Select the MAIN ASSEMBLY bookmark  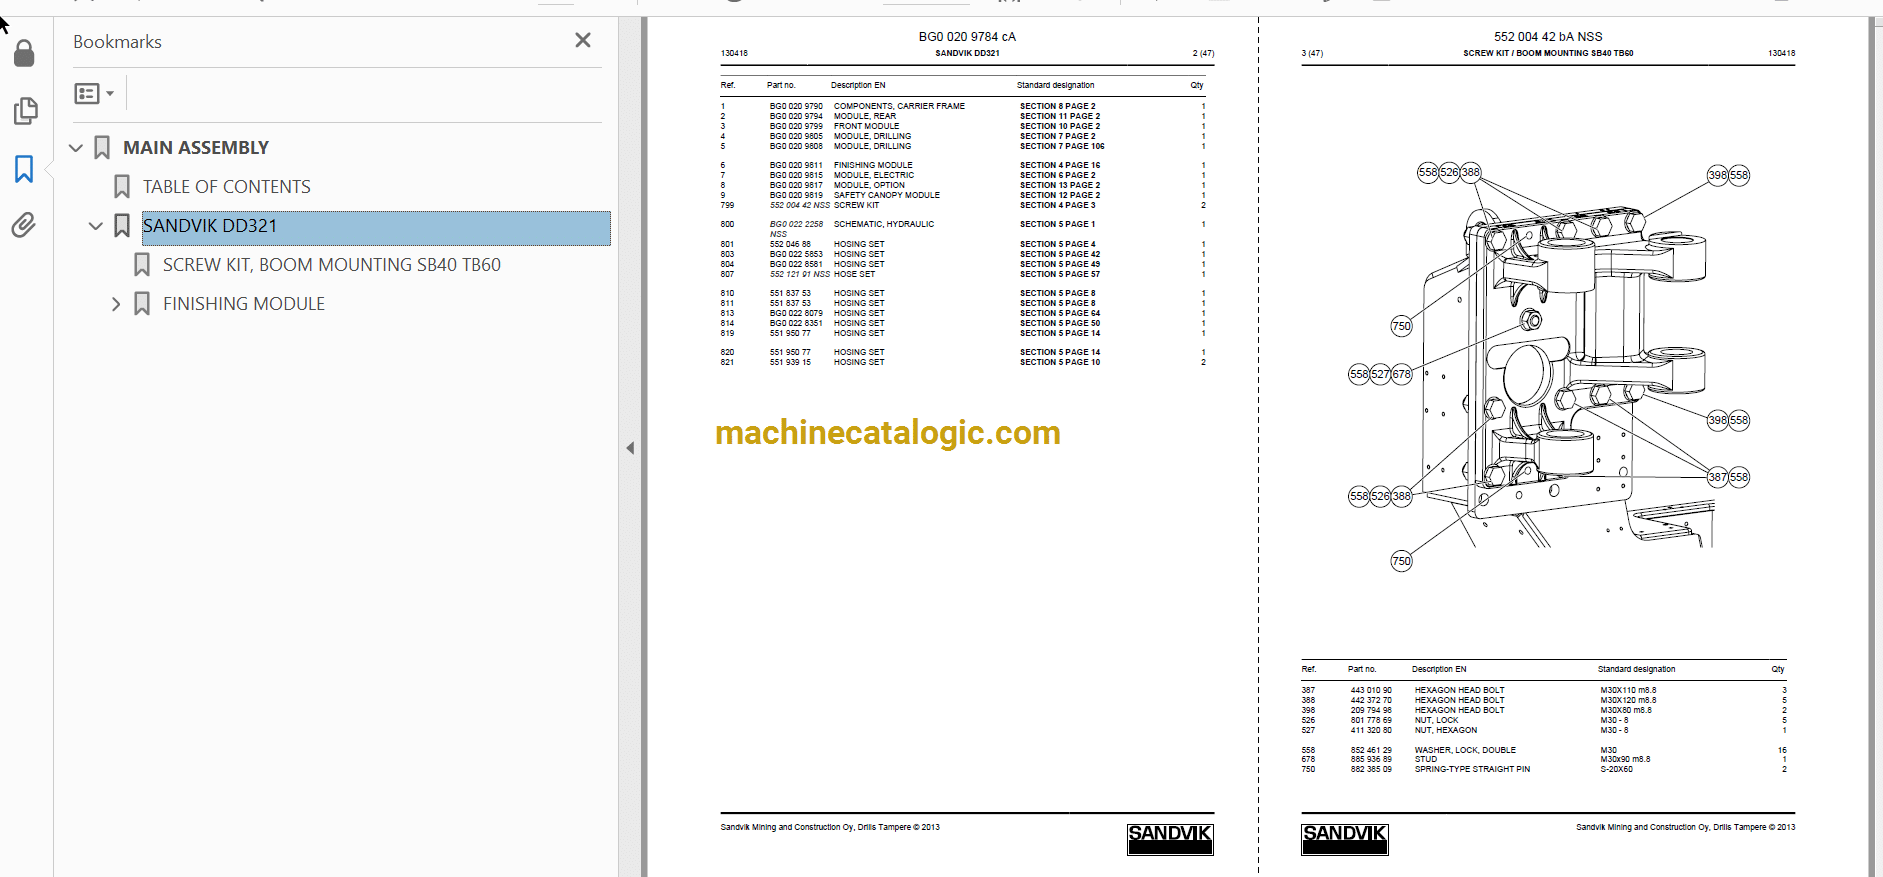196,148
